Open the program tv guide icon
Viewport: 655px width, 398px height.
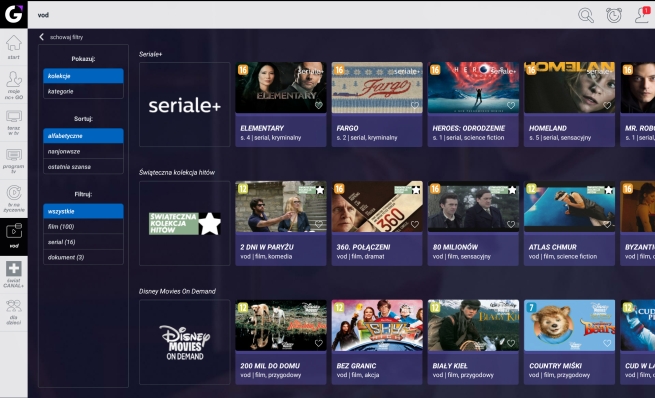pos(14,161)
